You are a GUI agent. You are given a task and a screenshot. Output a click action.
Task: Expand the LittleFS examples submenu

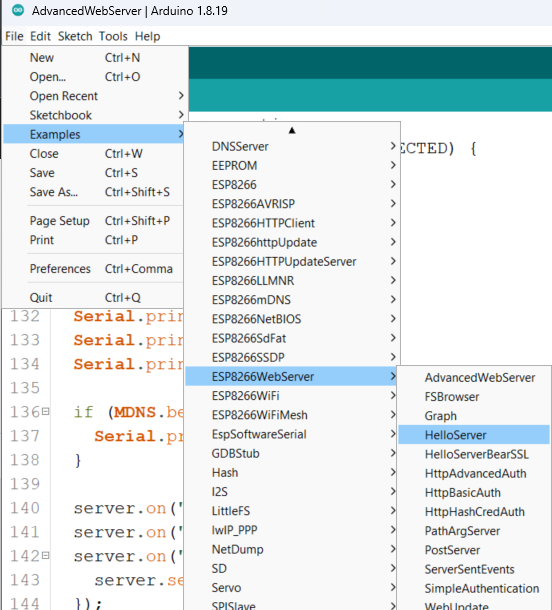click(291, 511)
